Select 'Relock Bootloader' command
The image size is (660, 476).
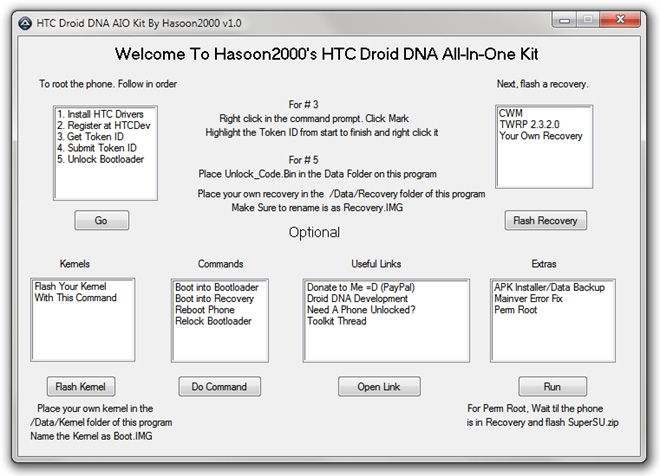[213, 321]
